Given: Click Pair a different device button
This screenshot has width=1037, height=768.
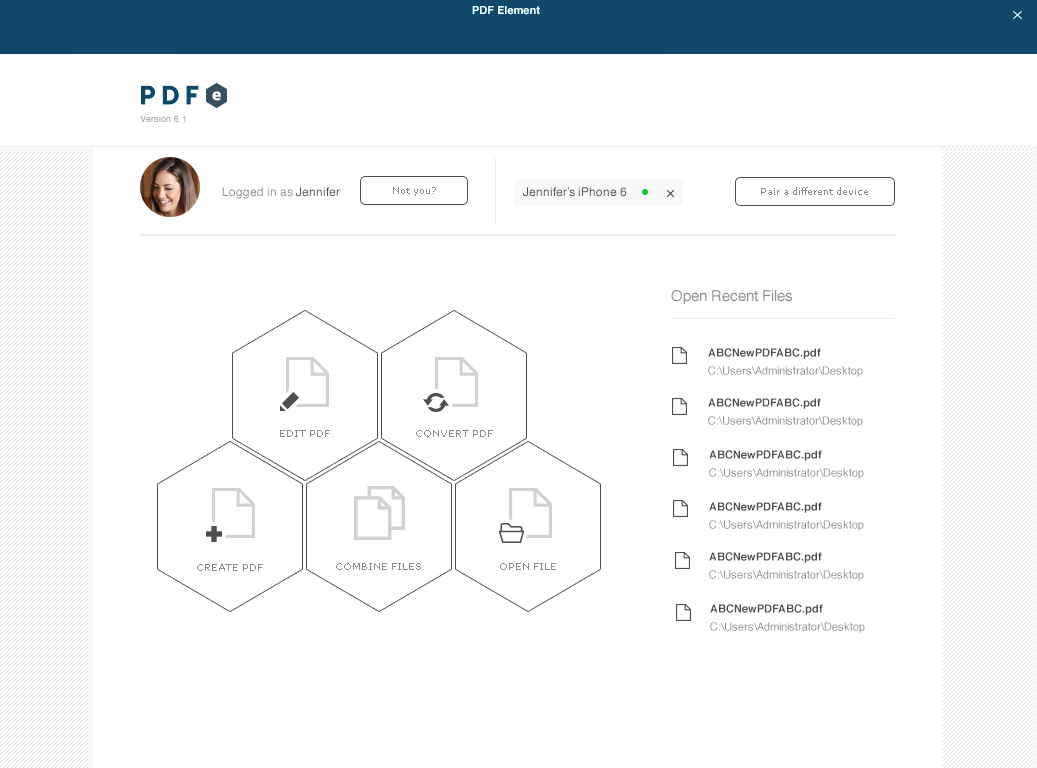Looking at the screenshot, I should pyautogui.click(x=815, y=191).
